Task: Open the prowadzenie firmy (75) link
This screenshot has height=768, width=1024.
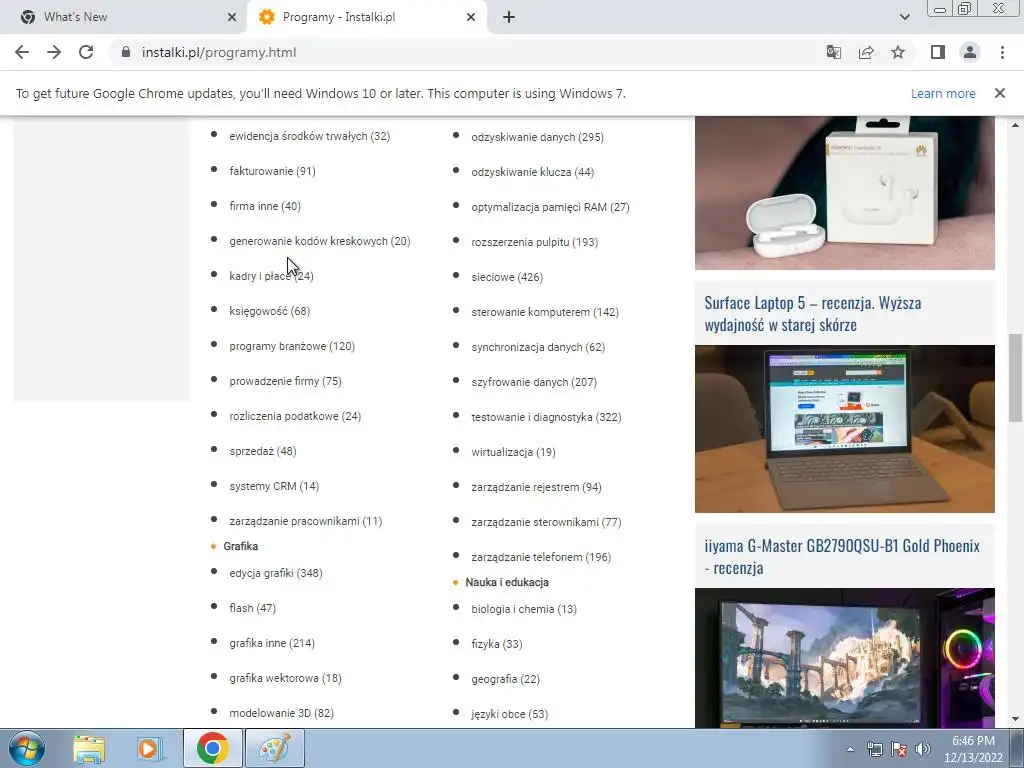Action: (285, 381)
